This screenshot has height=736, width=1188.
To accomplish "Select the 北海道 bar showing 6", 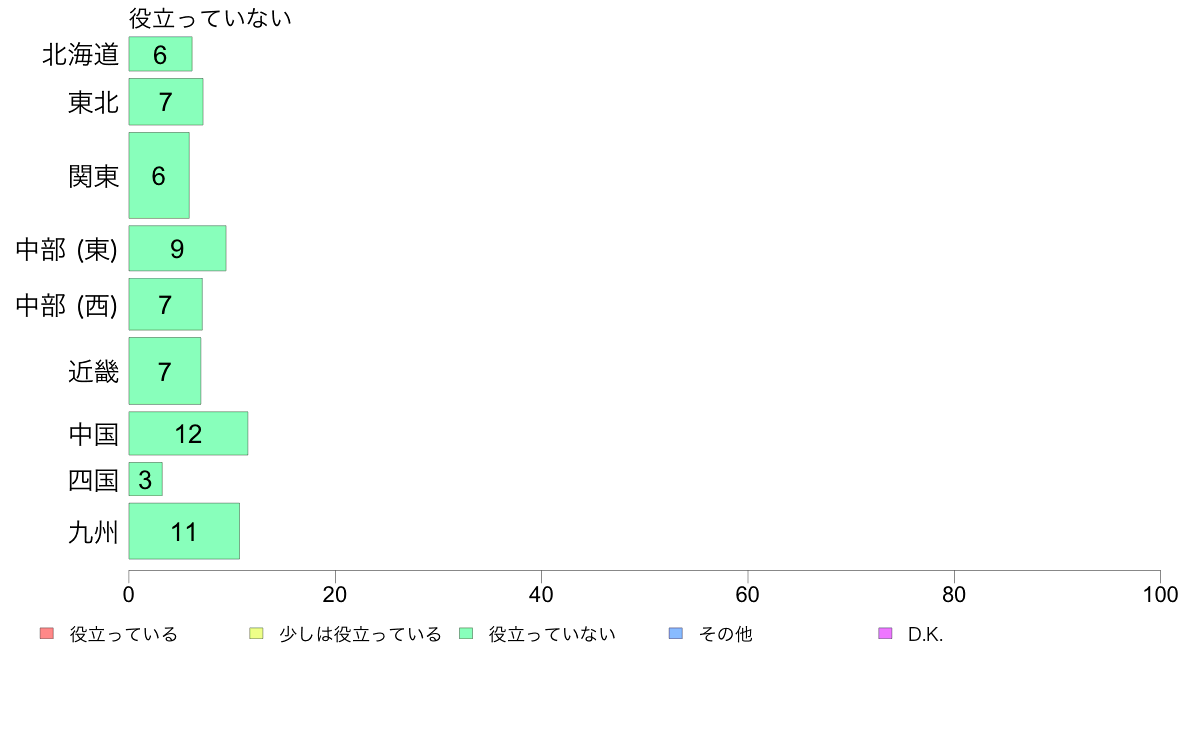I will coord(160,54).
